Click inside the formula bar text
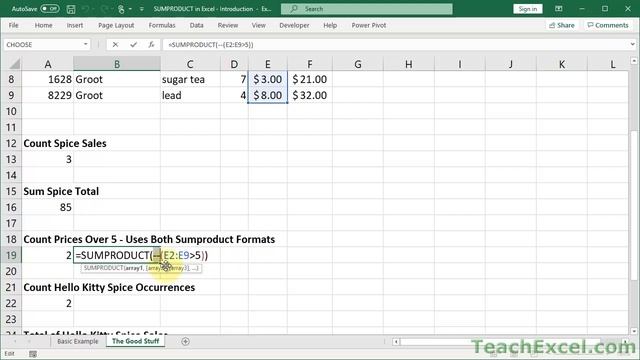This screenshot has height=360, width=640. [x=211, y=44]
